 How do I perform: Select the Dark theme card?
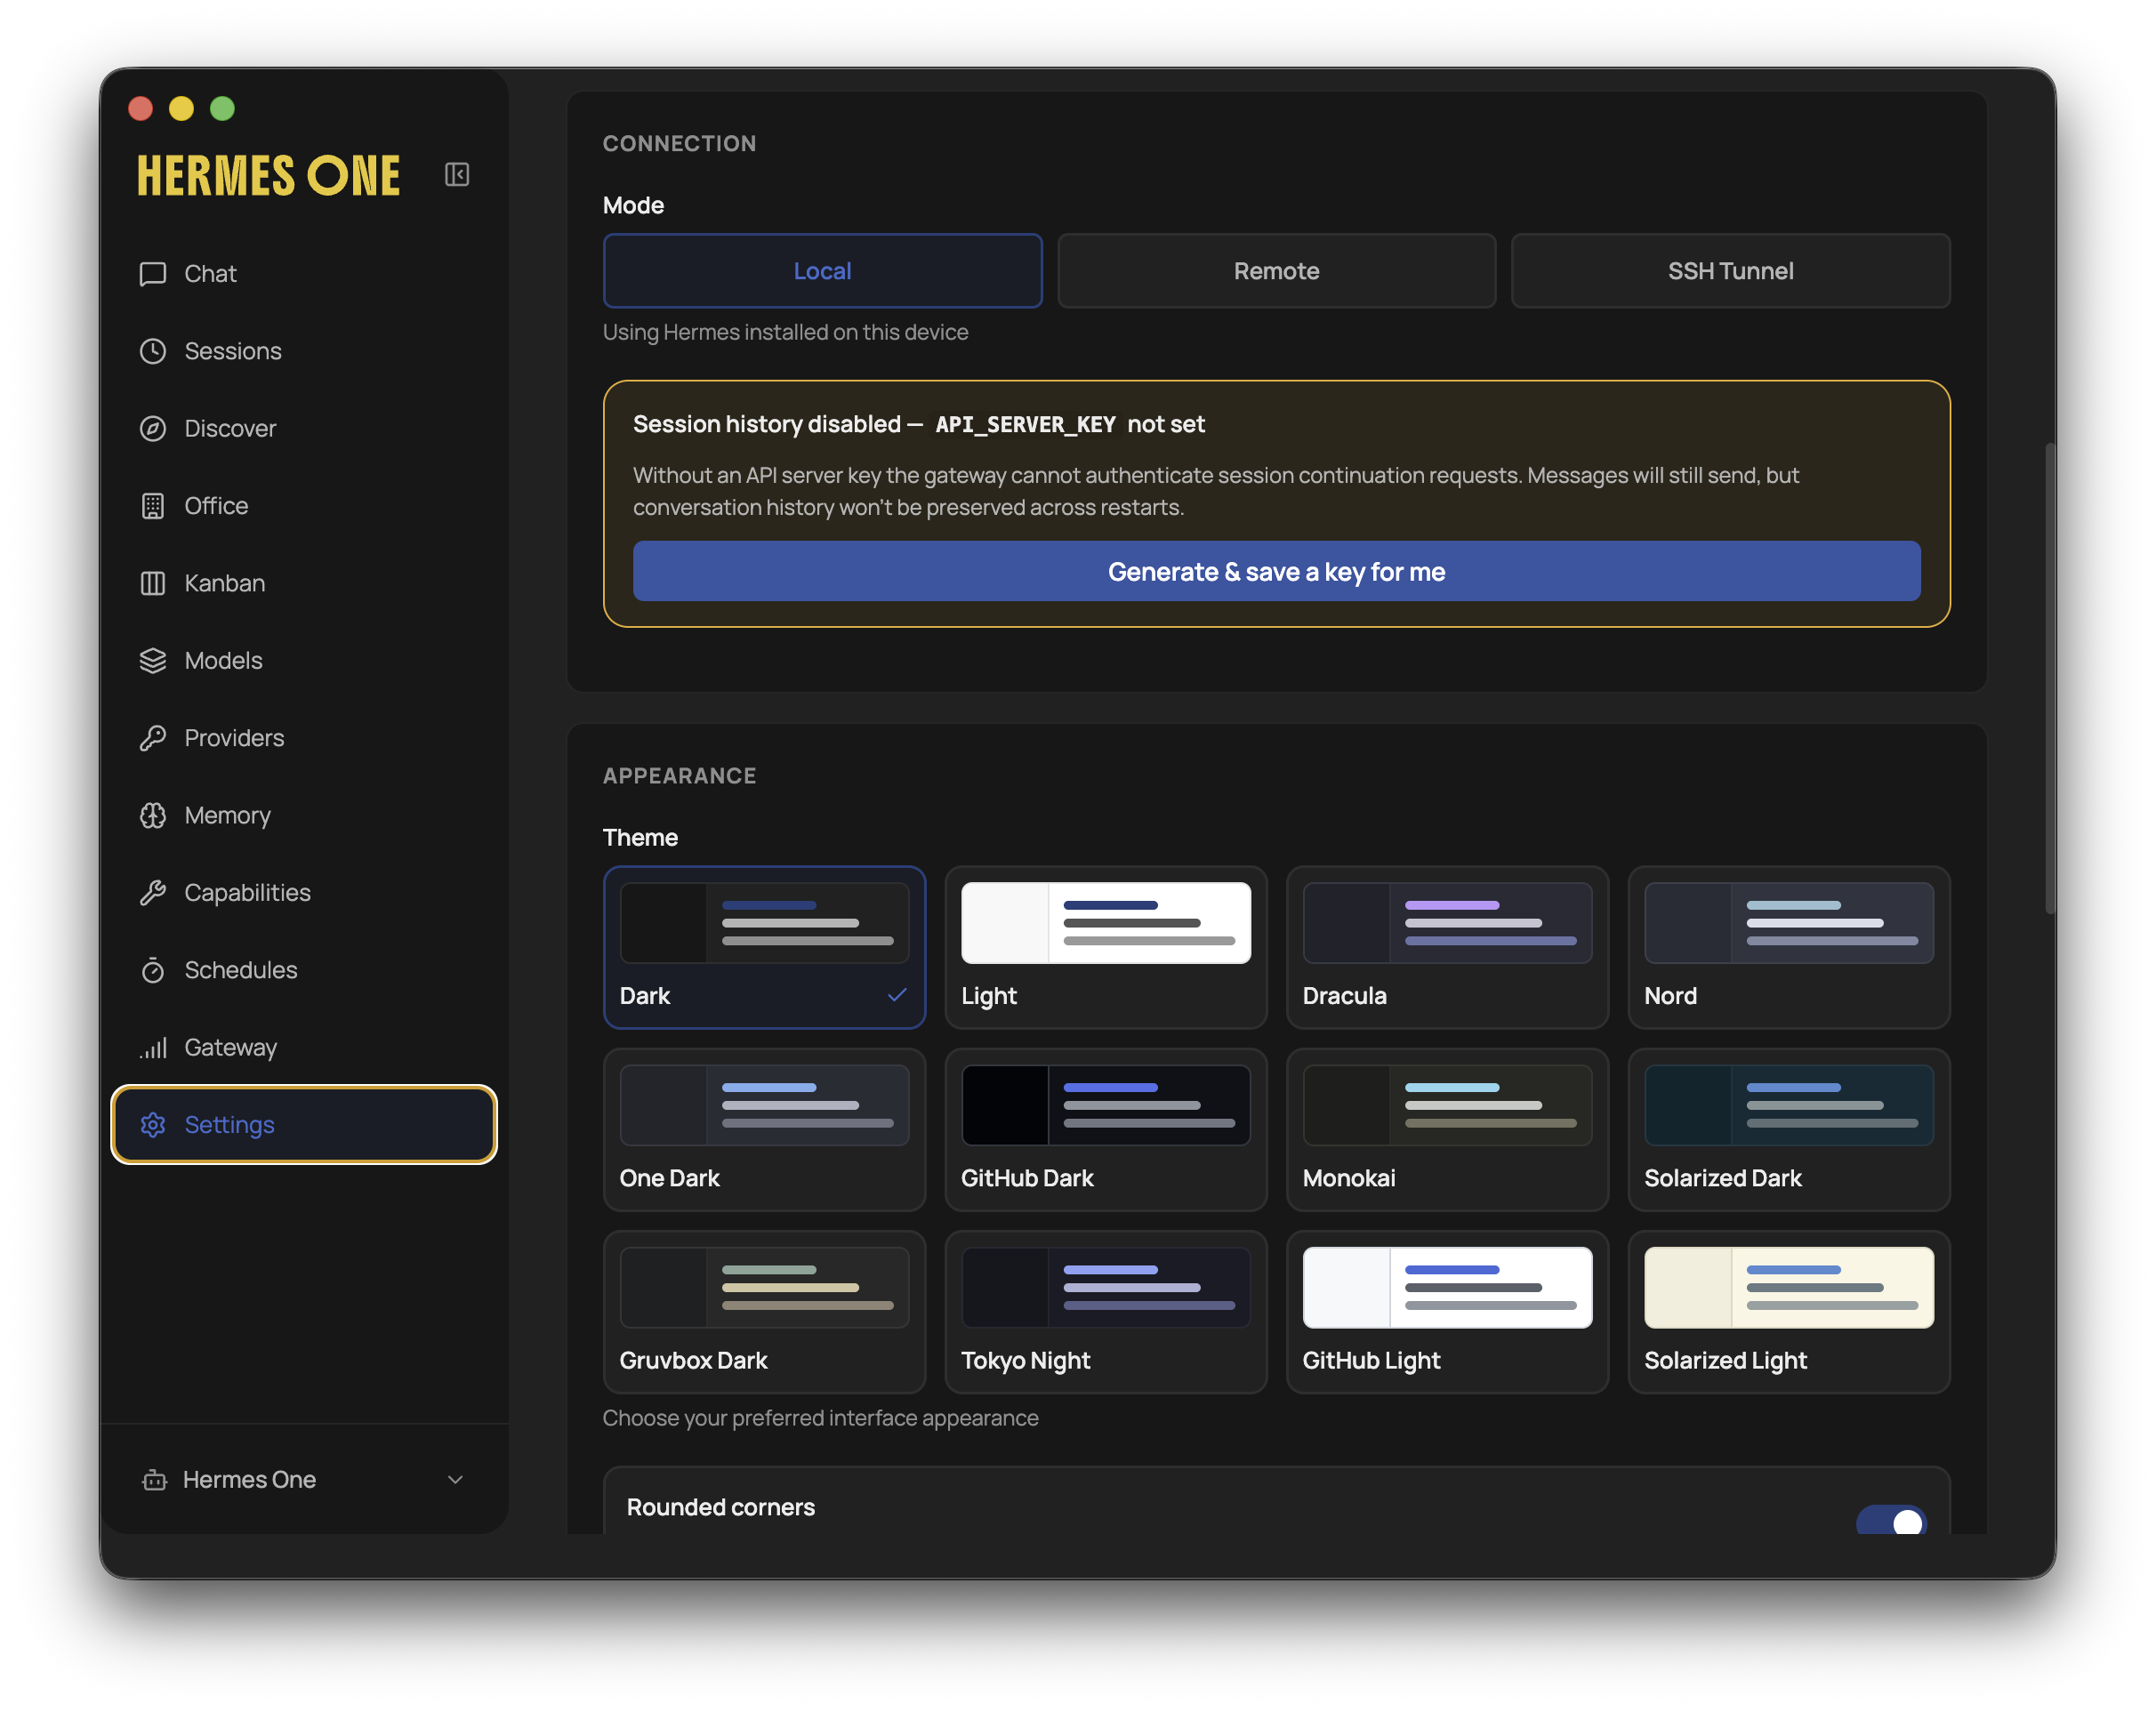pyautogui.click(x=764, y=947)
